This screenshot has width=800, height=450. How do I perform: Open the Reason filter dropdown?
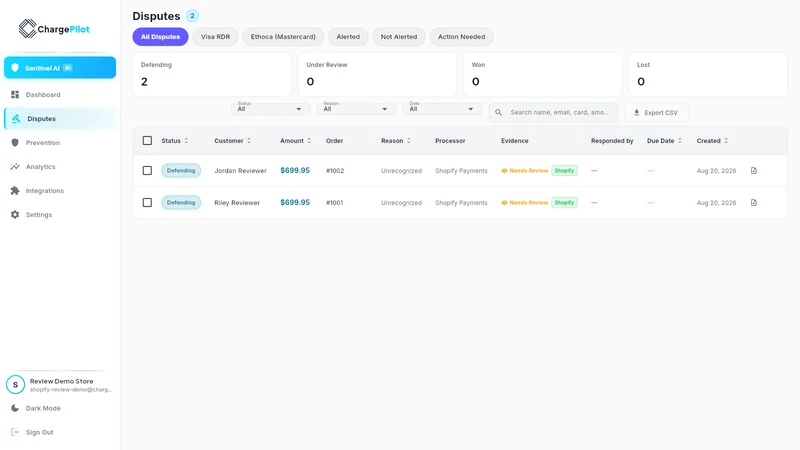point(356,108)
